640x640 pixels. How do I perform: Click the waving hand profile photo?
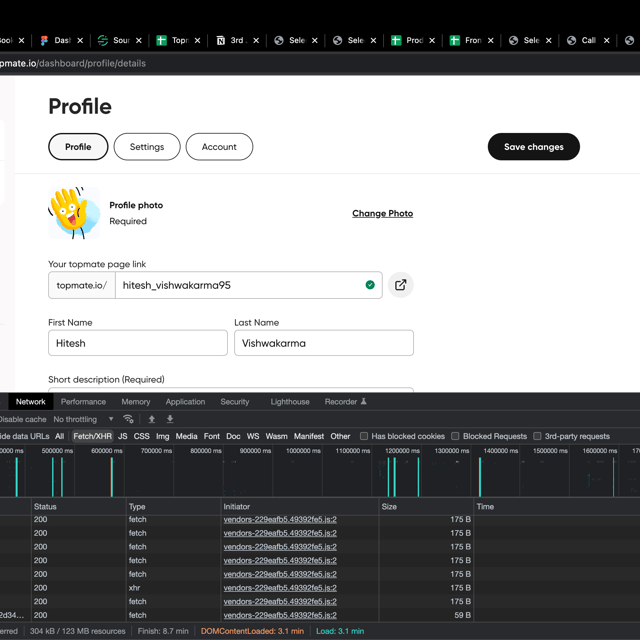(74, 213)
